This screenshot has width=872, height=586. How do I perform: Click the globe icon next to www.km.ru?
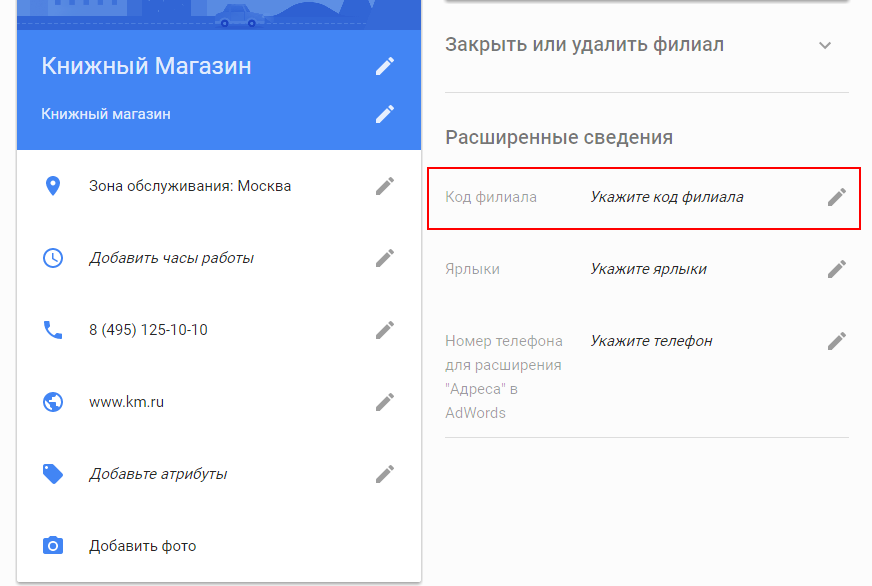(x=53, y=402)
